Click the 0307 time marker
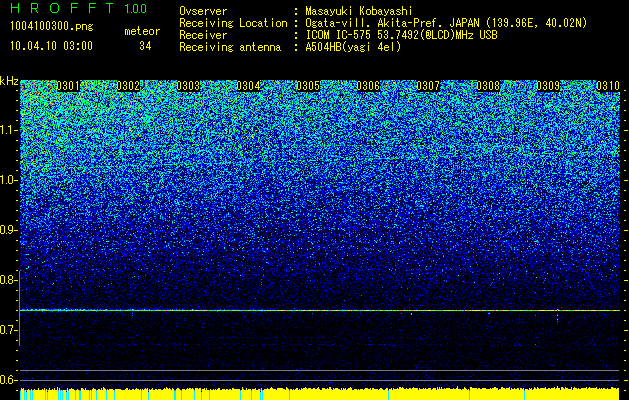The width and height of the screenshot is (629, 400). (x=428, y=86)
